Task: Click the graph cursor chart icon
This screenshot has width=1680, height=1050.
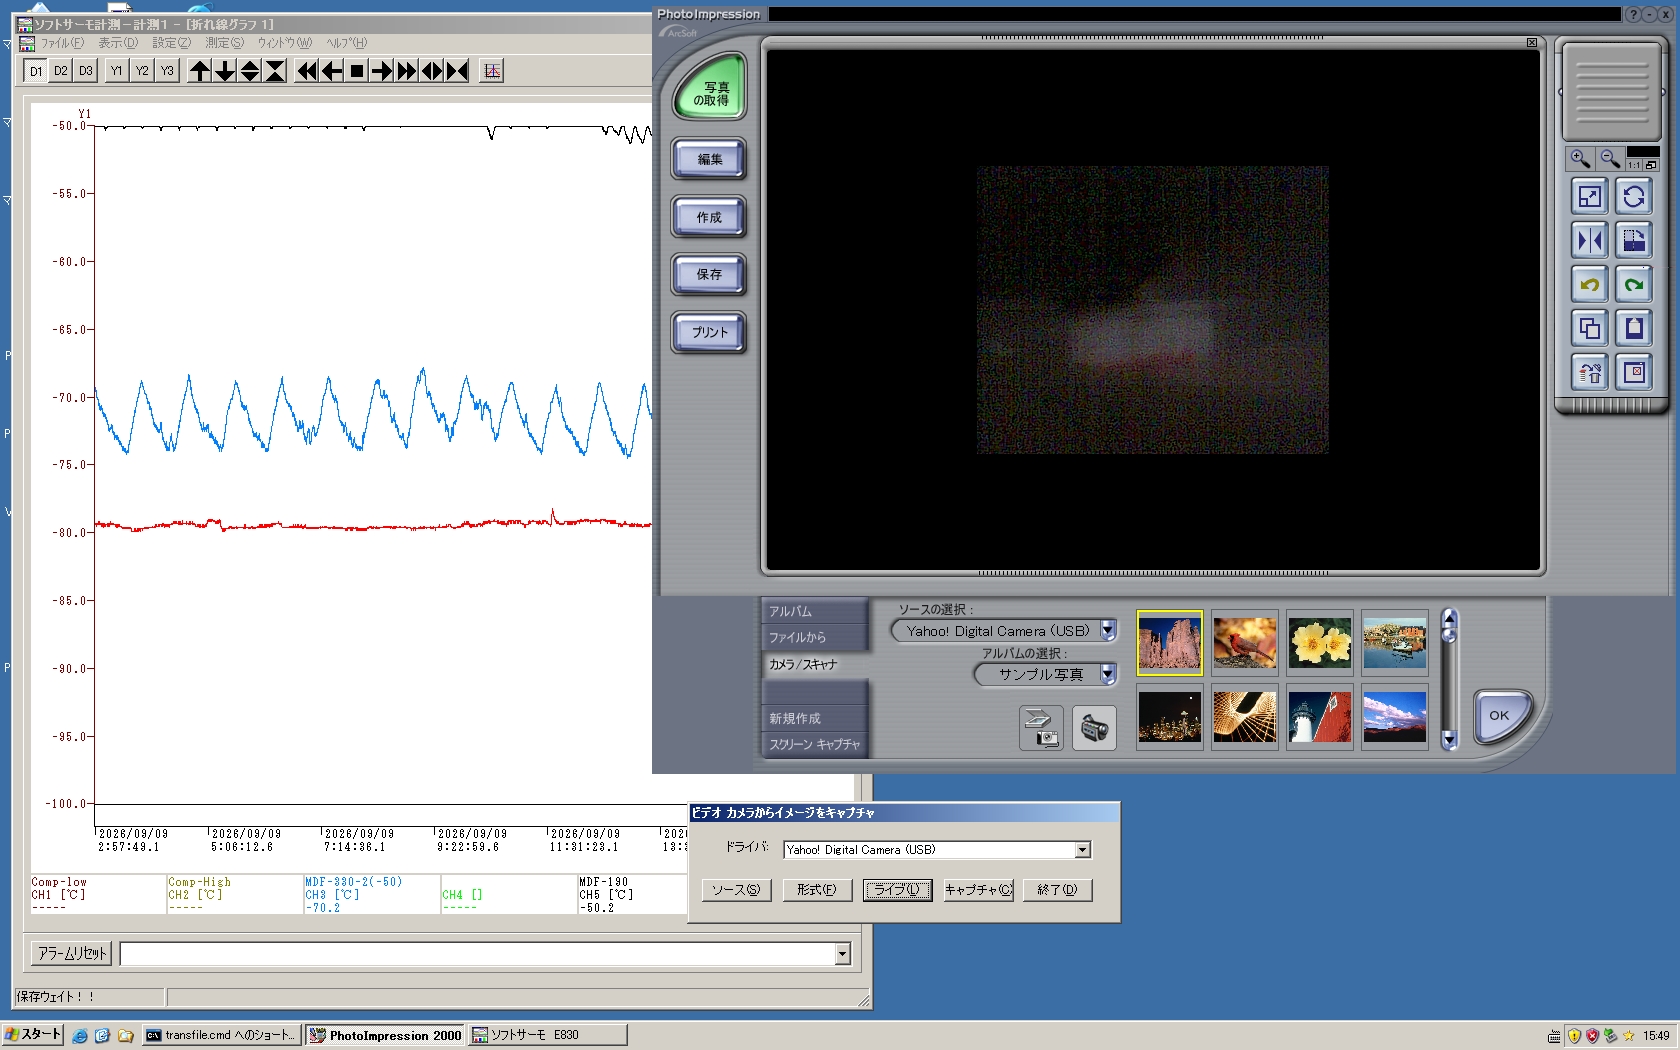Action: (x=492, y=71)
